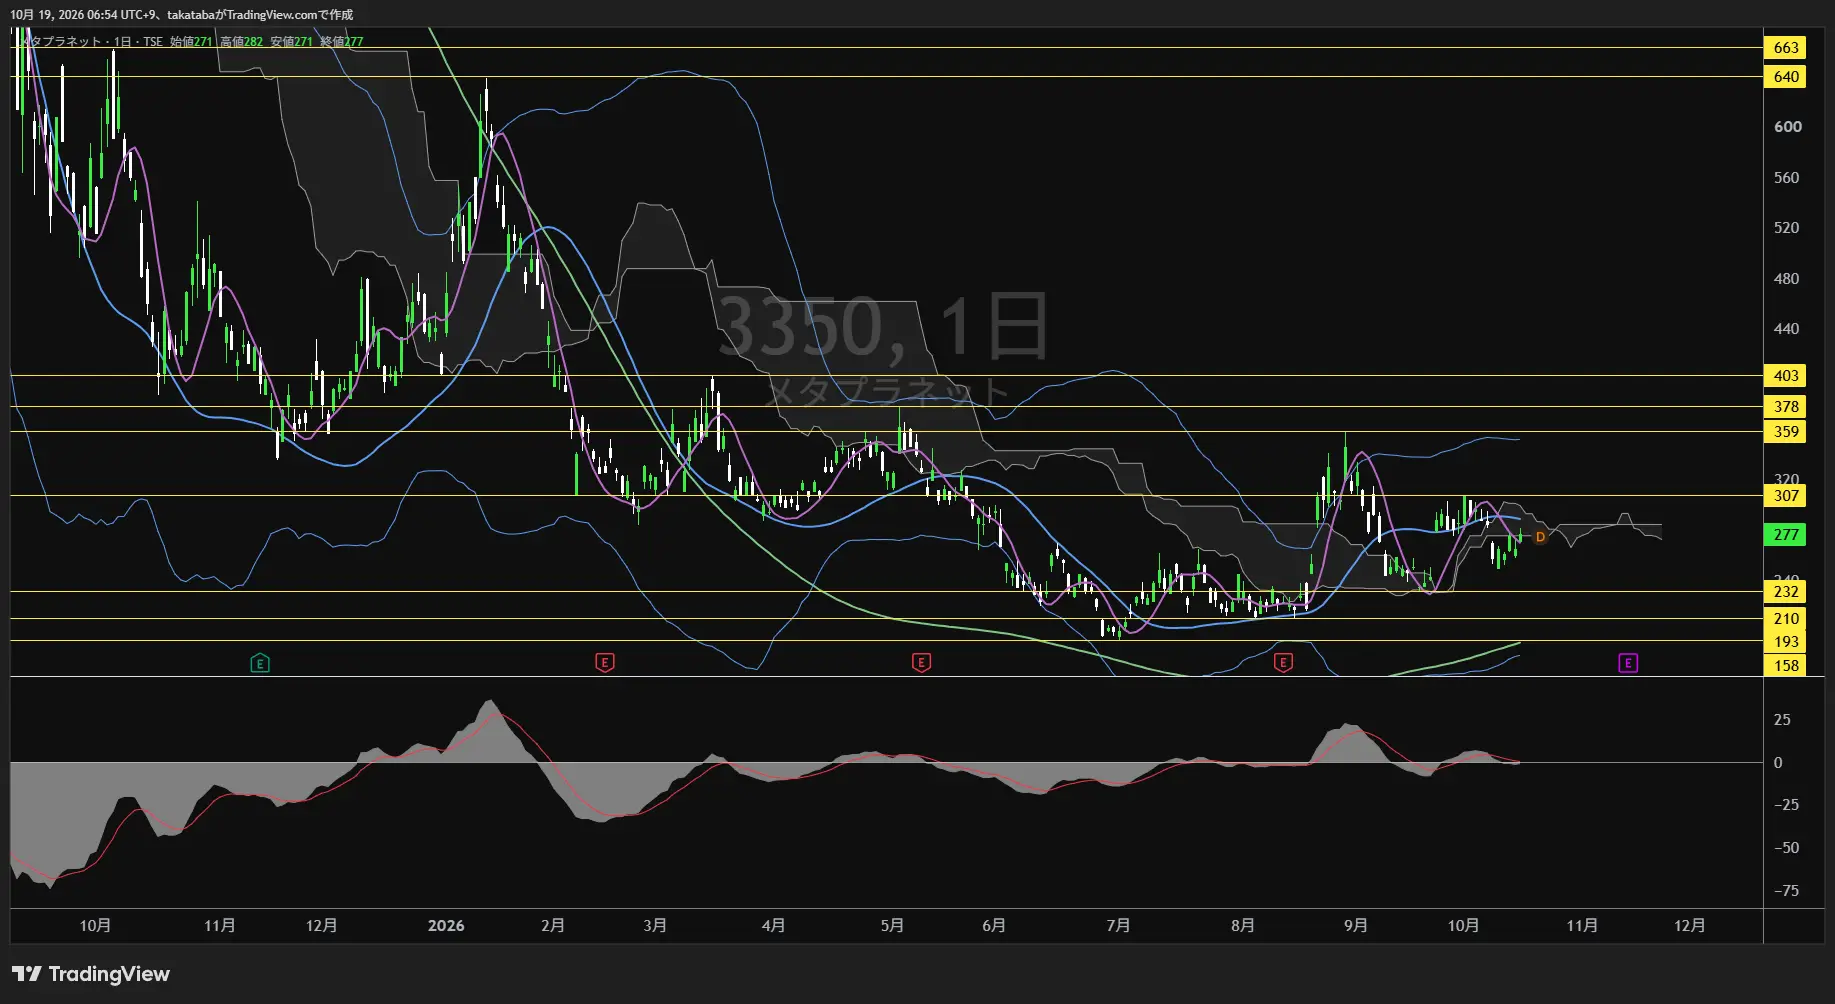Select the 663 yellow price level label
The height and width of the screenshot is (1004, 1835).
point(1786,48)
